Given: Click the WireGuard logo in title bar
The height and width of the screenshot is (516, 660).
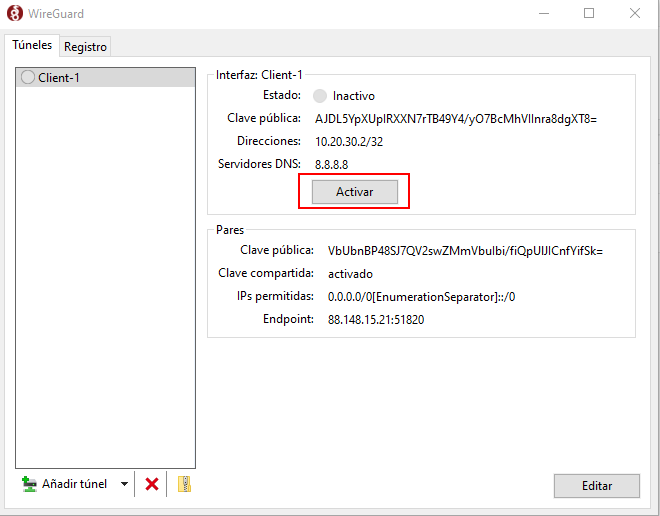Looking at the screenshot, I should tap(14, 13).
